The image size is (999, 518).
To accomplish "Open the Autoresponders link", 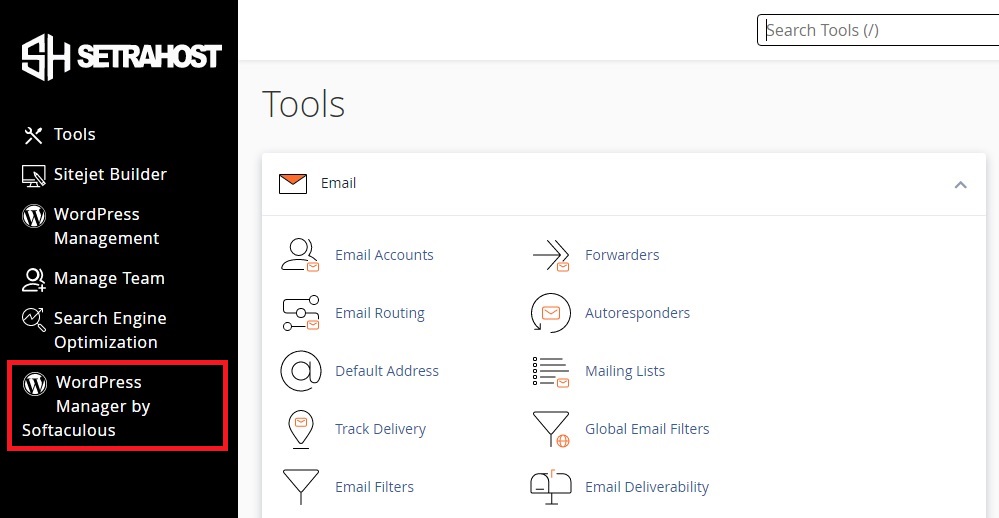I will (638, 313).
